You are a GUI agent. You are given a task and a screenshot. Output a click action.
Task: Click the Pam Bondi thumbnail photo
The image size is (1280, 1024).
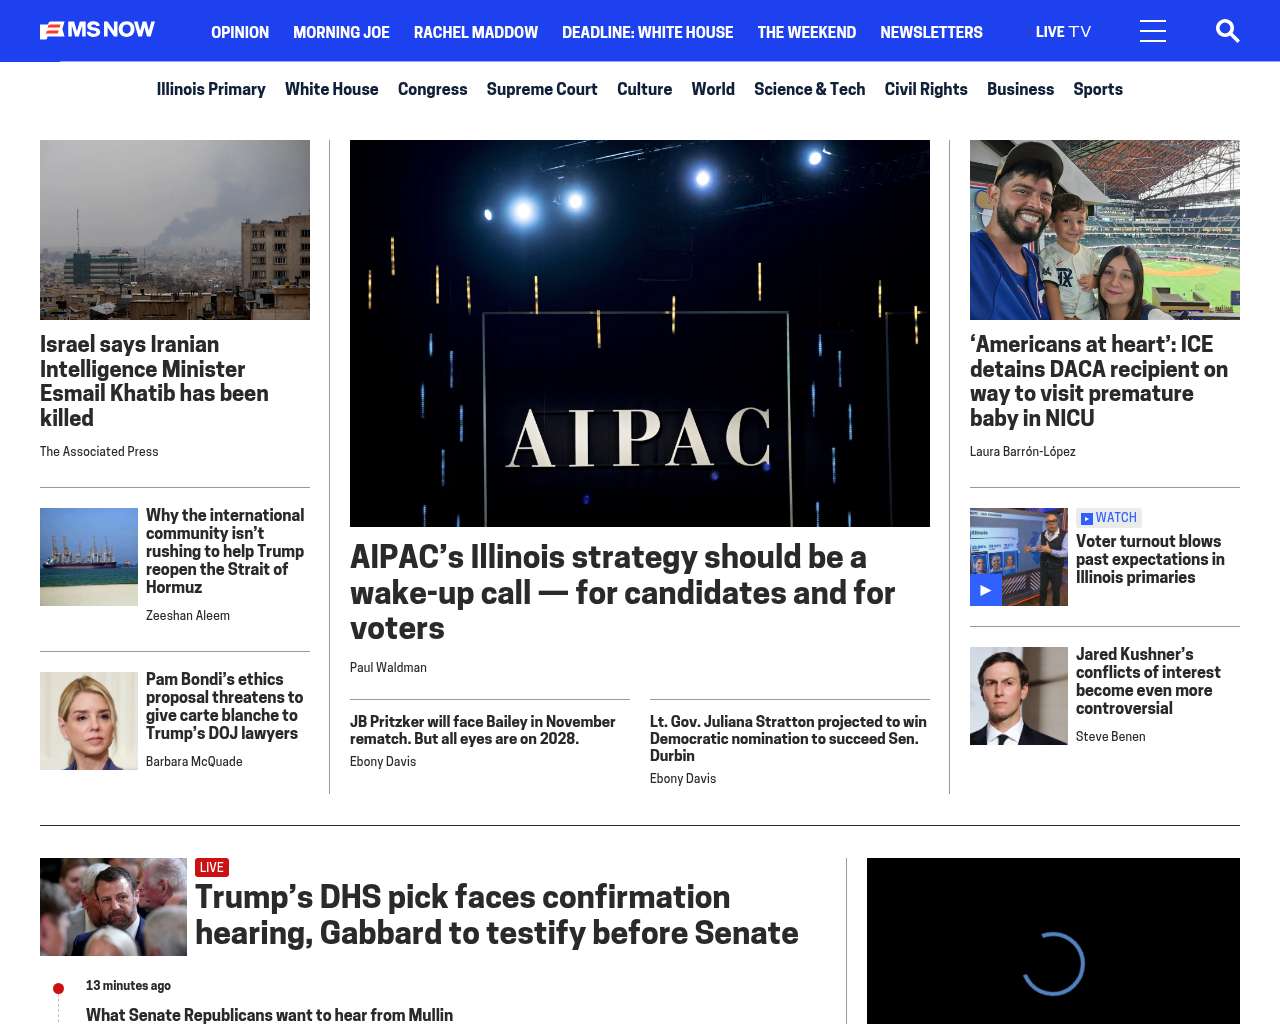tap(89, 721)
